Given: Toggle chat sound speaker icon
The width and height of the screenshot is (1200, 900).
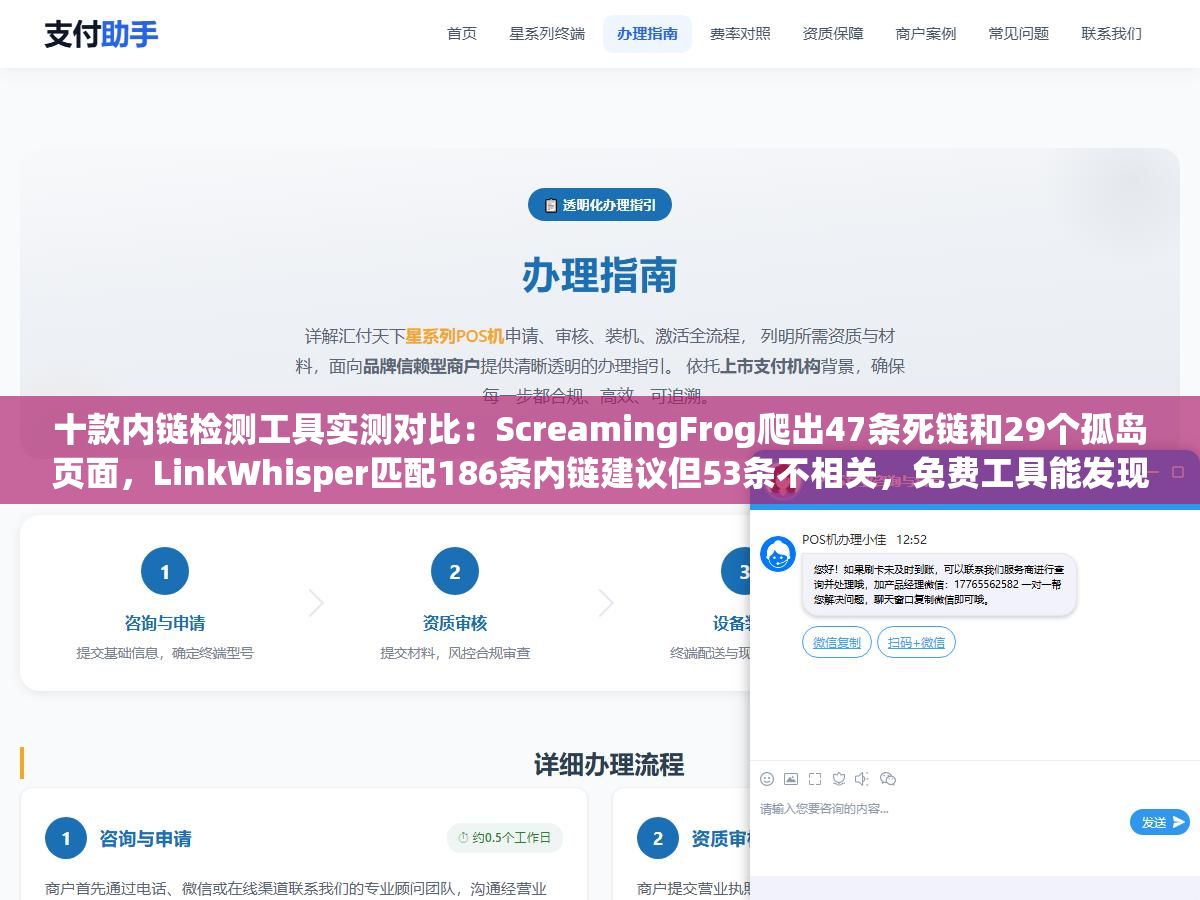Looking at the screenshot, I should (863, 779).
